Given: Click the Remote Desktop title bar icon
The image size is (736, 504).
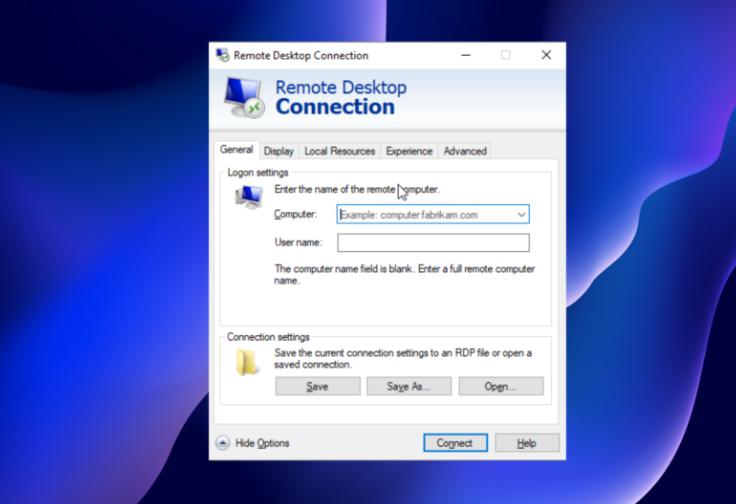Looking at the screenshot, I should pos(222,55).
